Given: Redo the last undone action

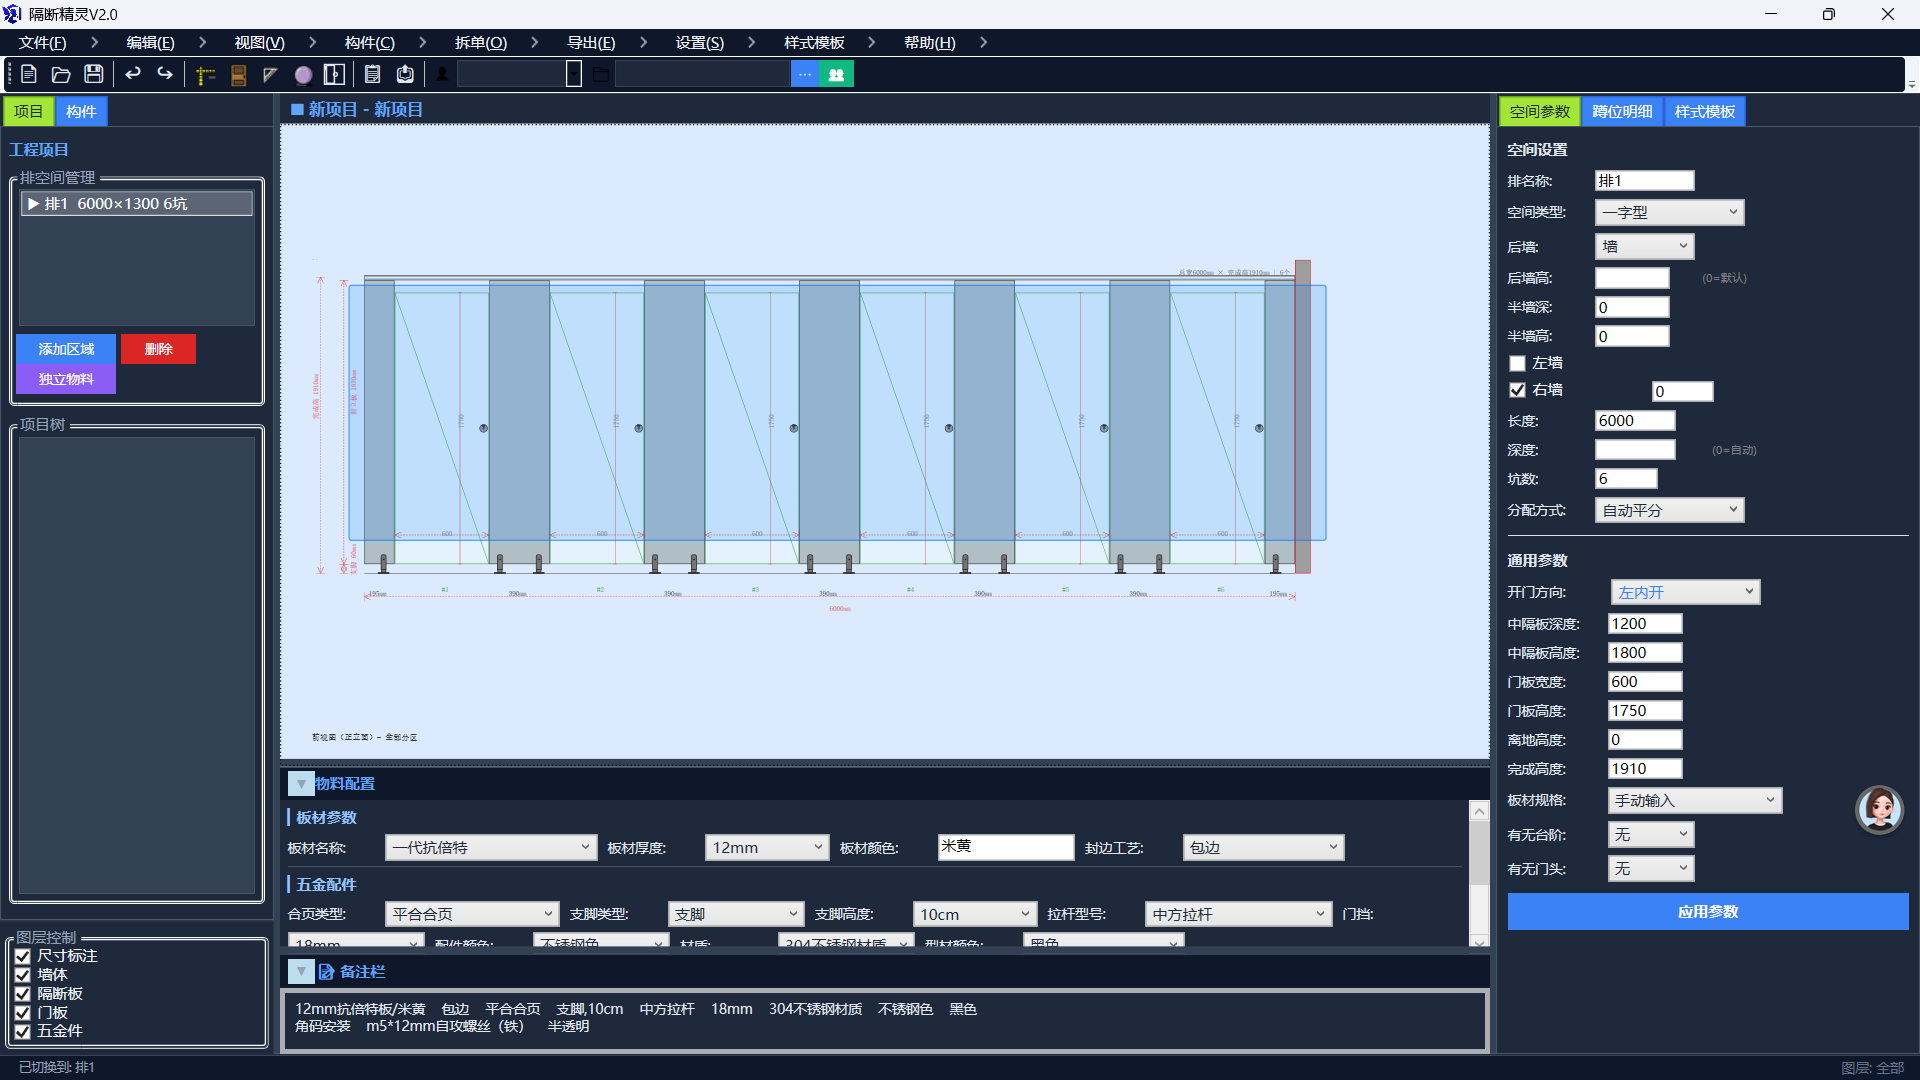Looking at the screenshot, I should click(x=165, y=74).
